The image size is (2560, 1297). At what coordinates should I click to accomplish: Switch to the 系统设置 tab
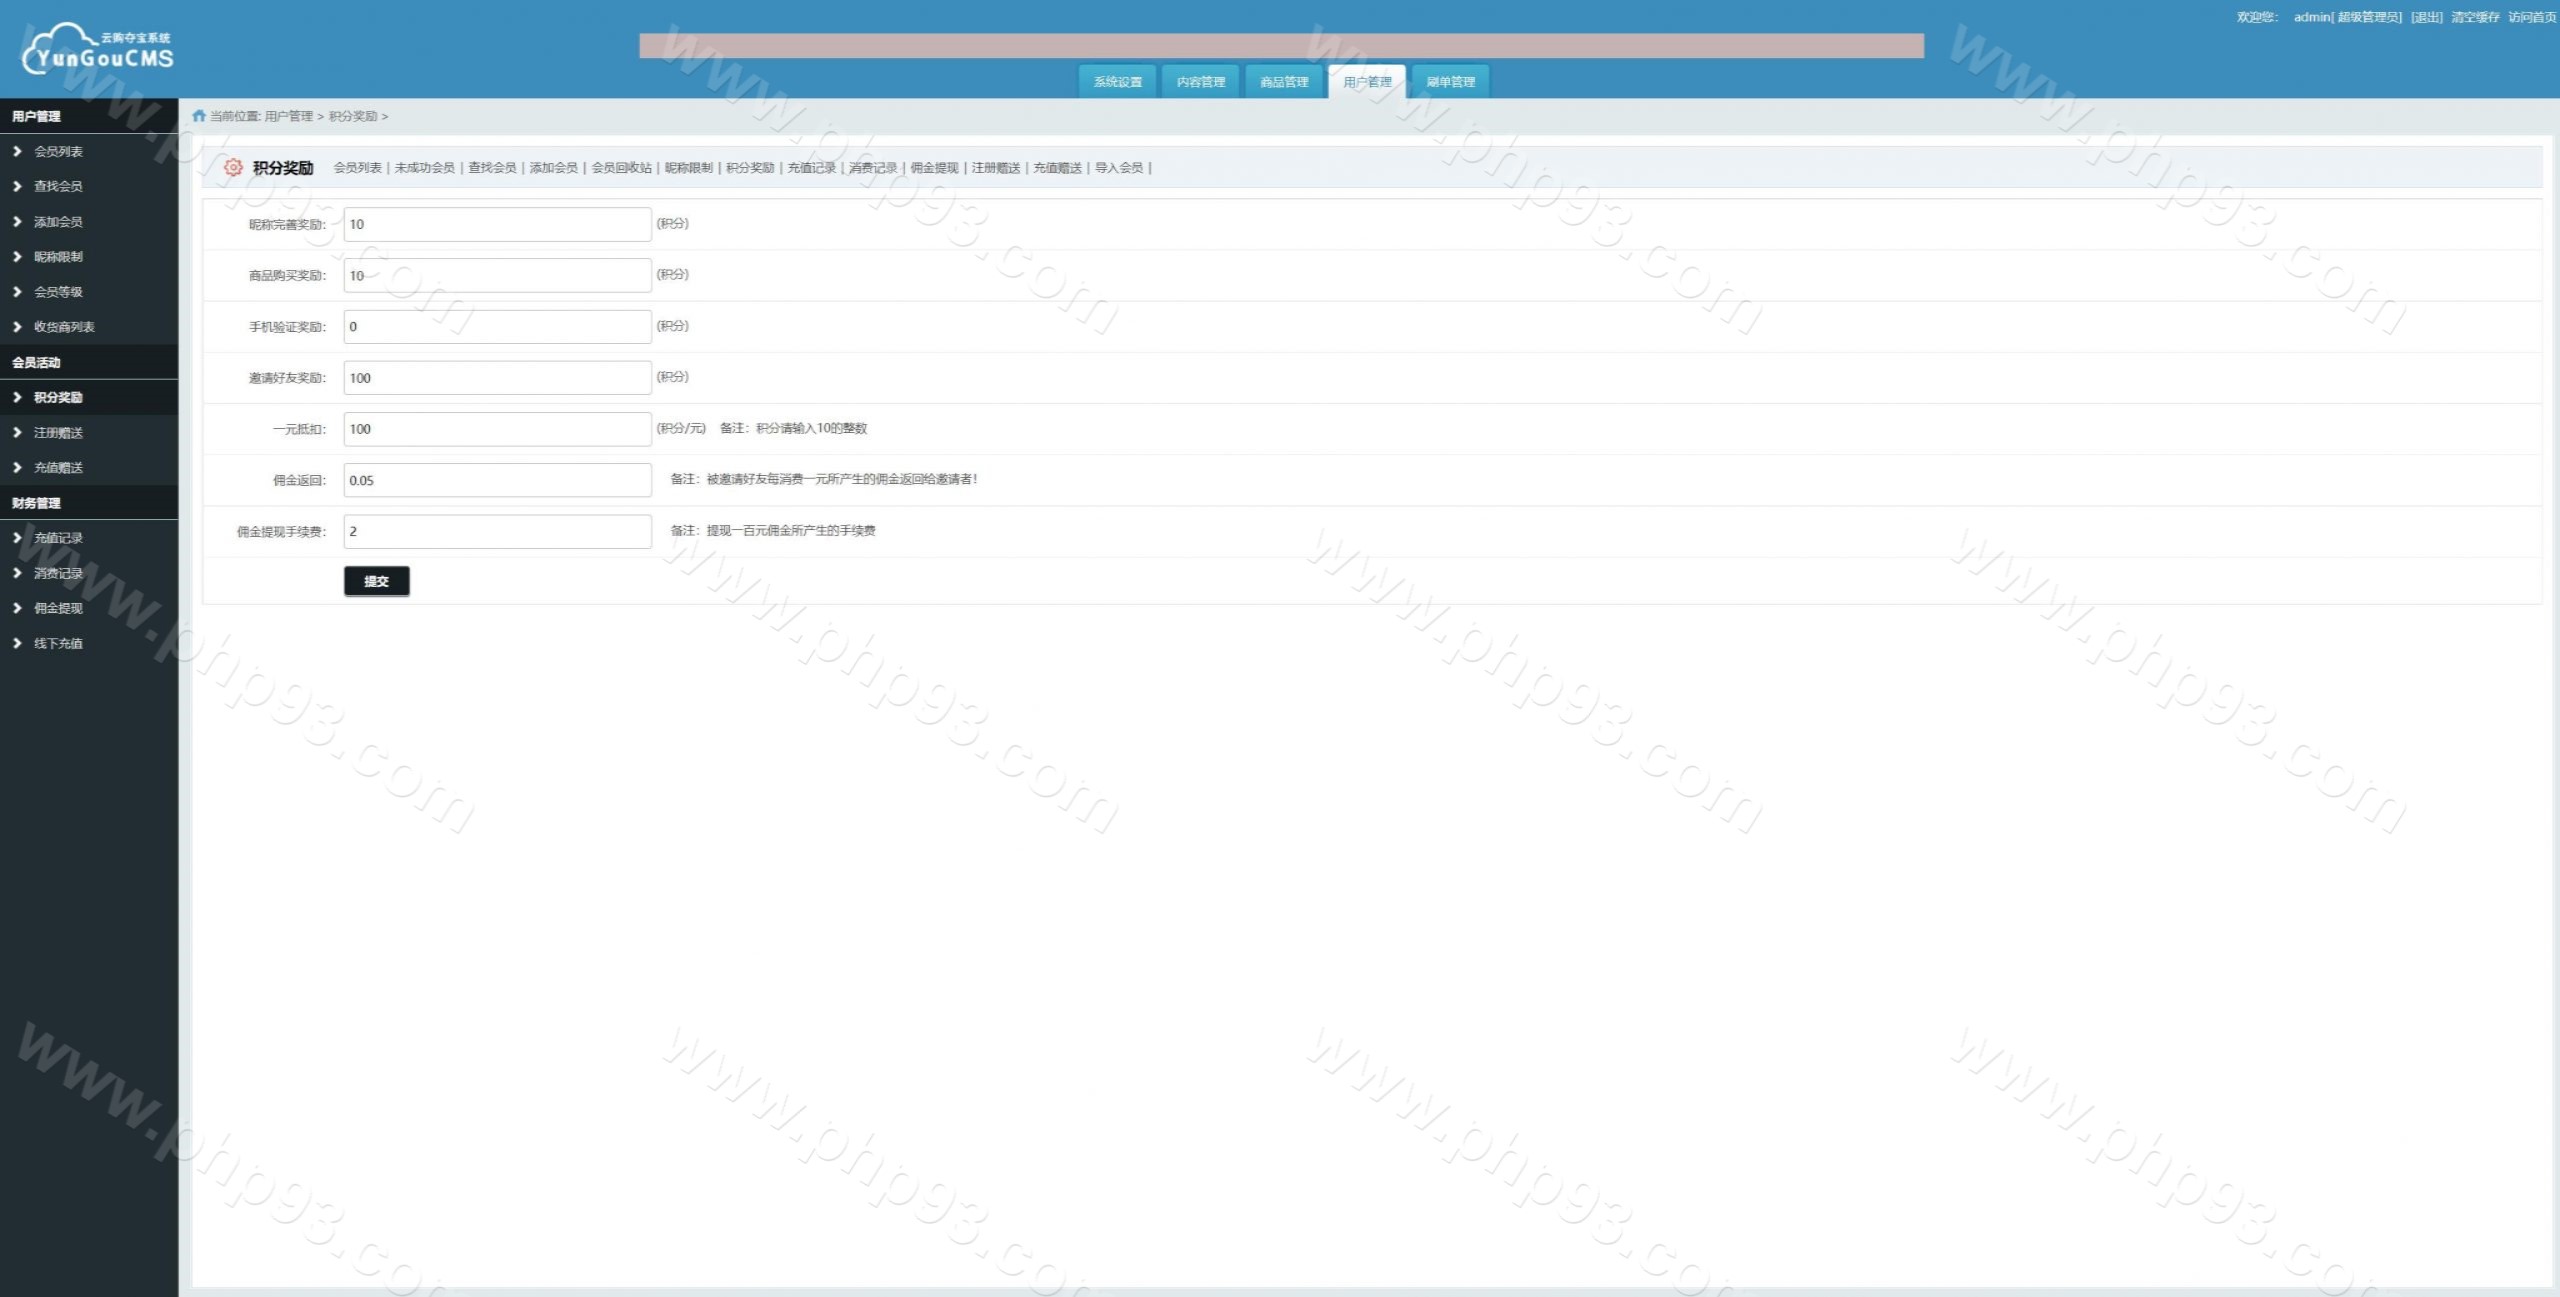(1117, 82)
